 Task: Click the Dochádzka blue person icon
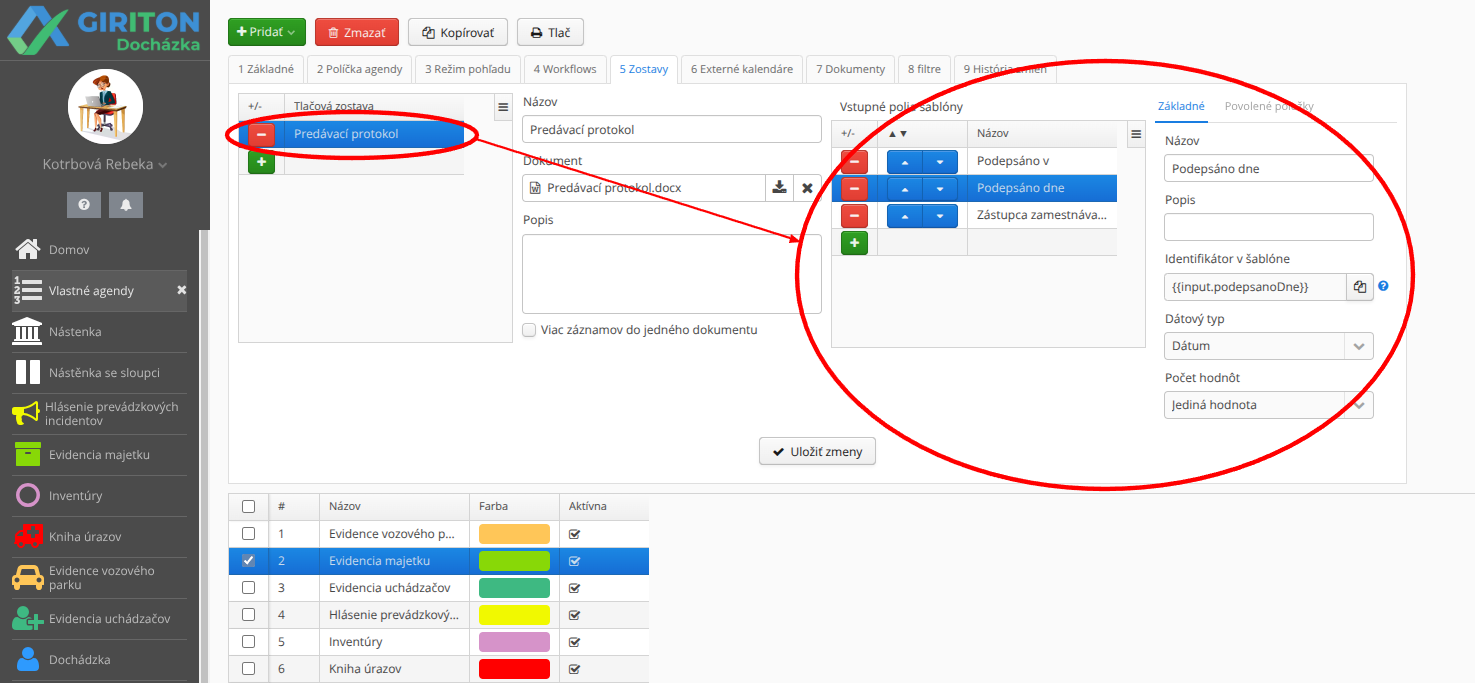(28, 660)
